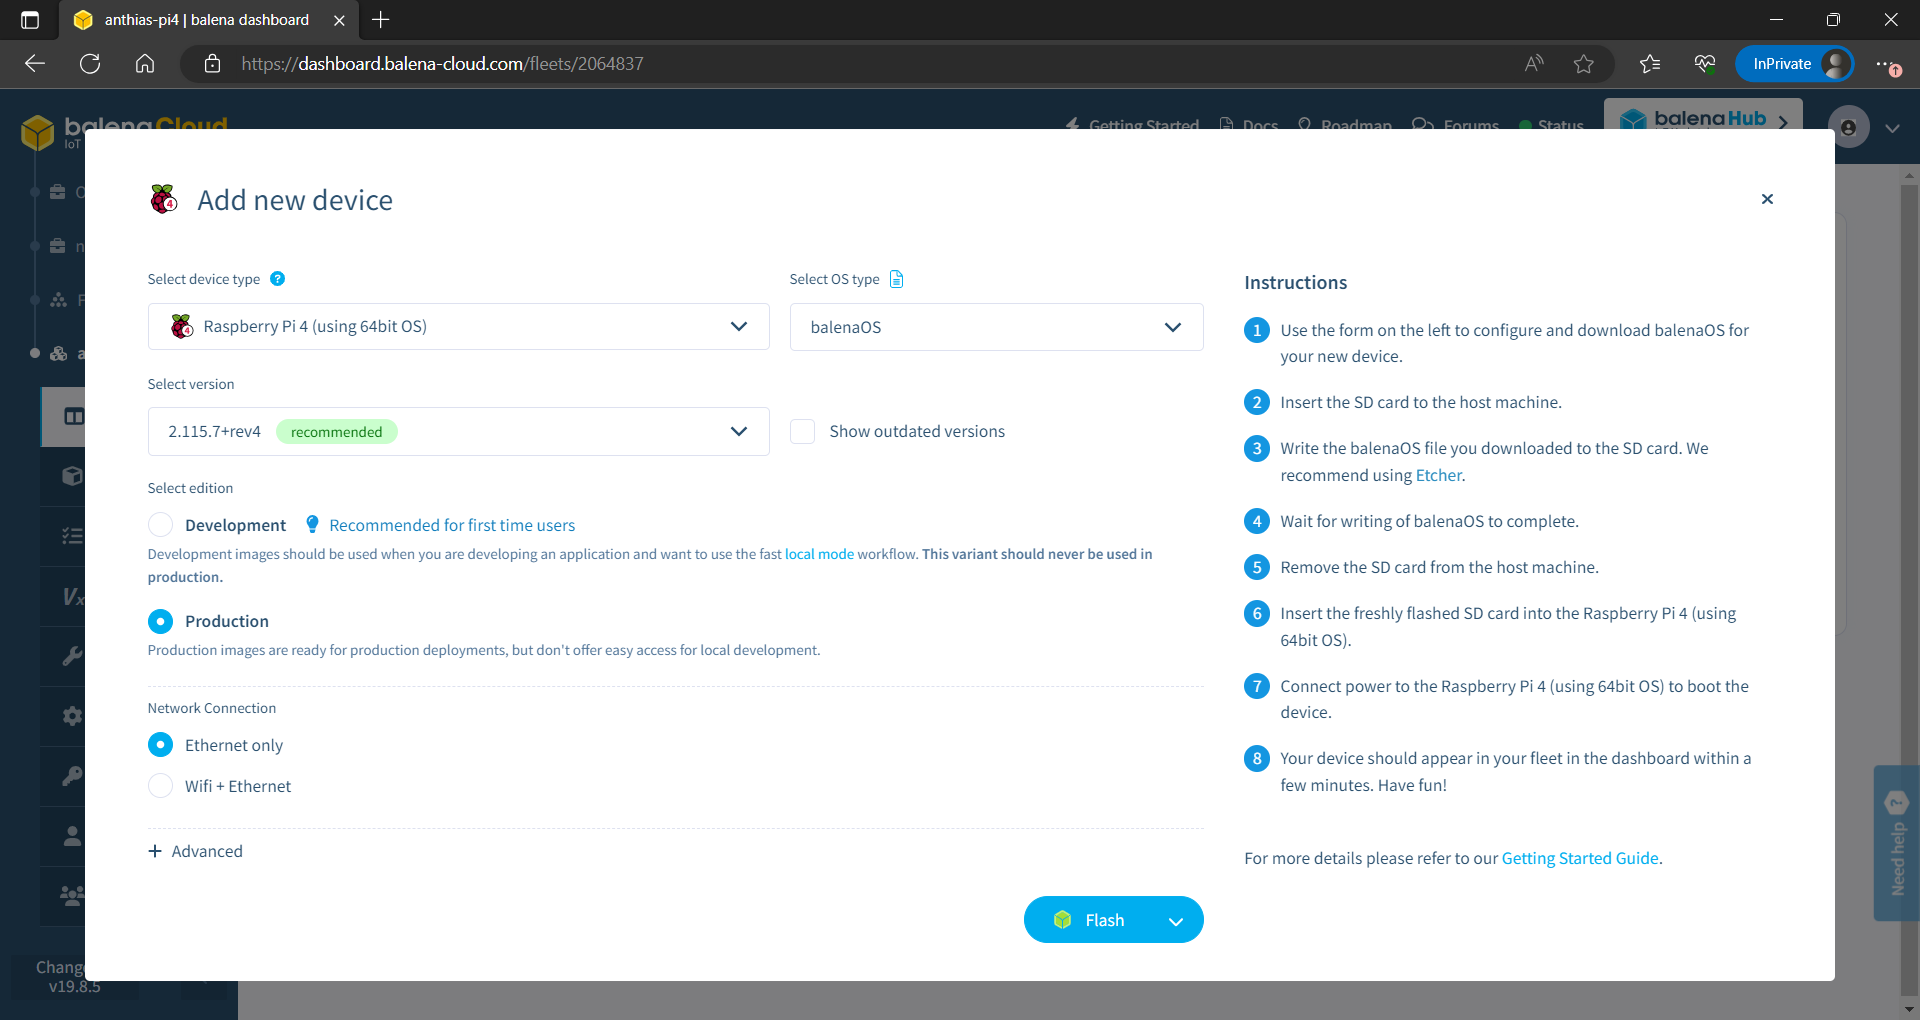Open the Etcher link in instructions

point(1438,475)
